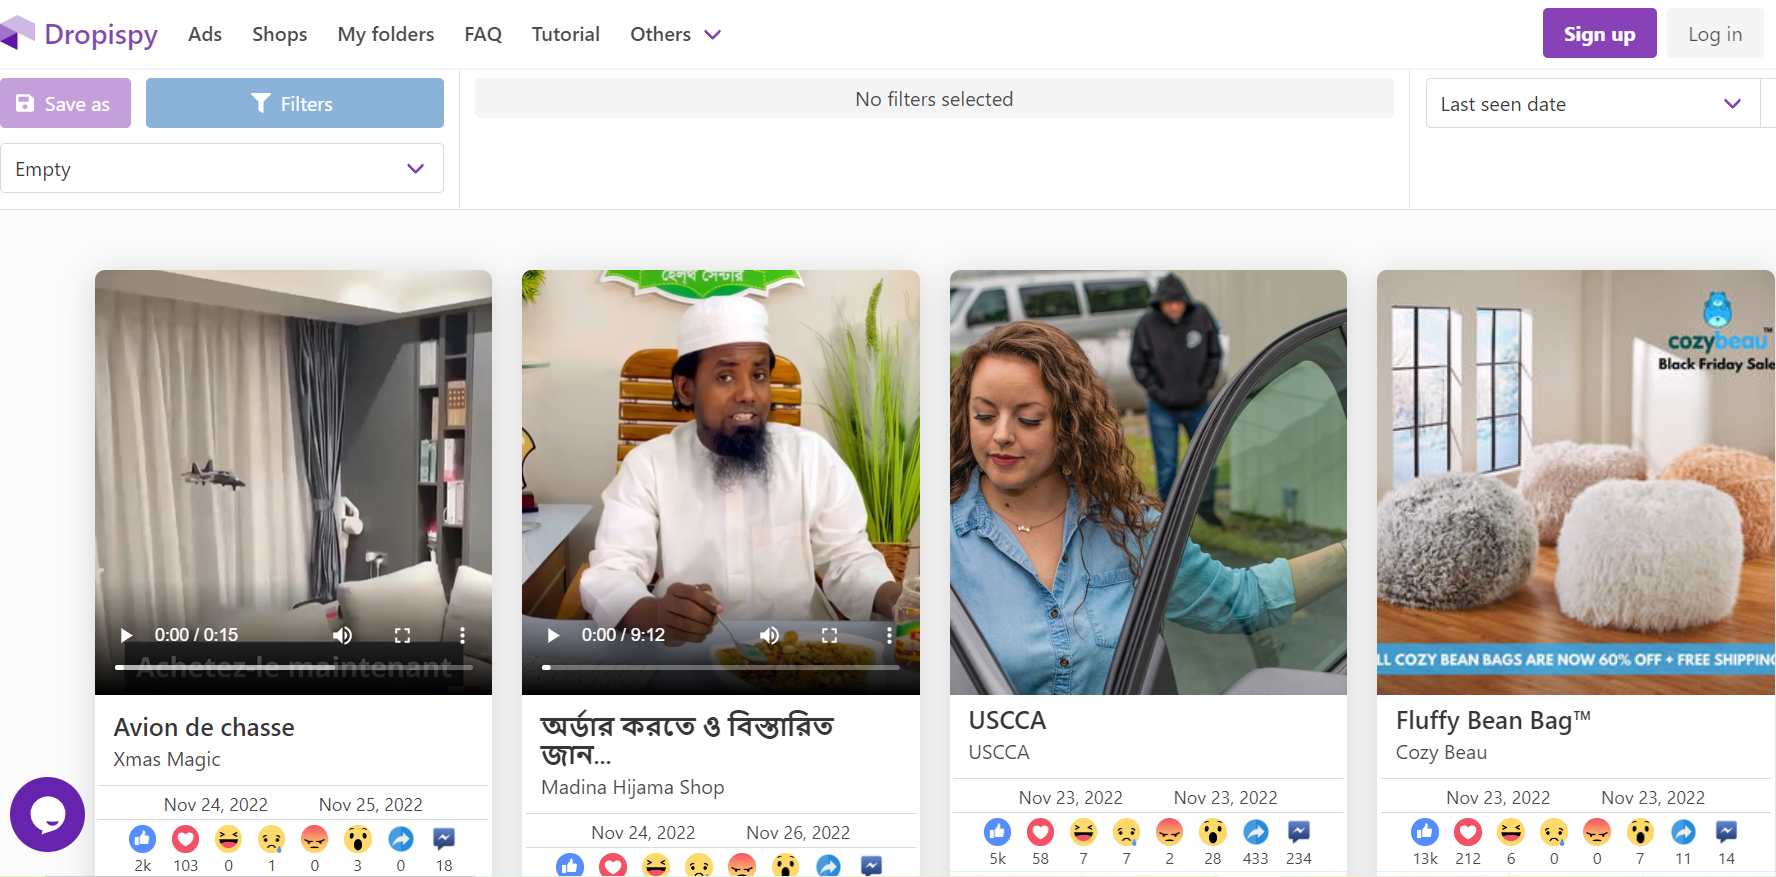Viewport: 1776px width, 877px height.
Task: Expand the Others menu dropdown
Action: point(675,34)
